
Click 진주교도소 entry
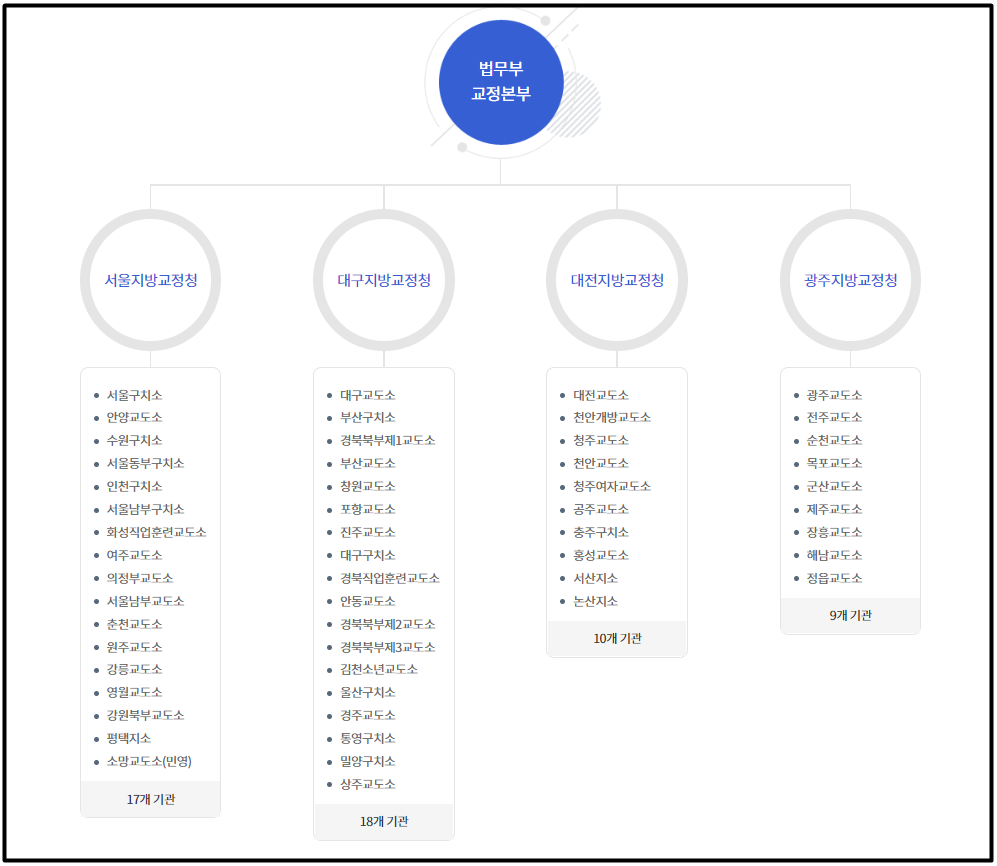point(368,532)
